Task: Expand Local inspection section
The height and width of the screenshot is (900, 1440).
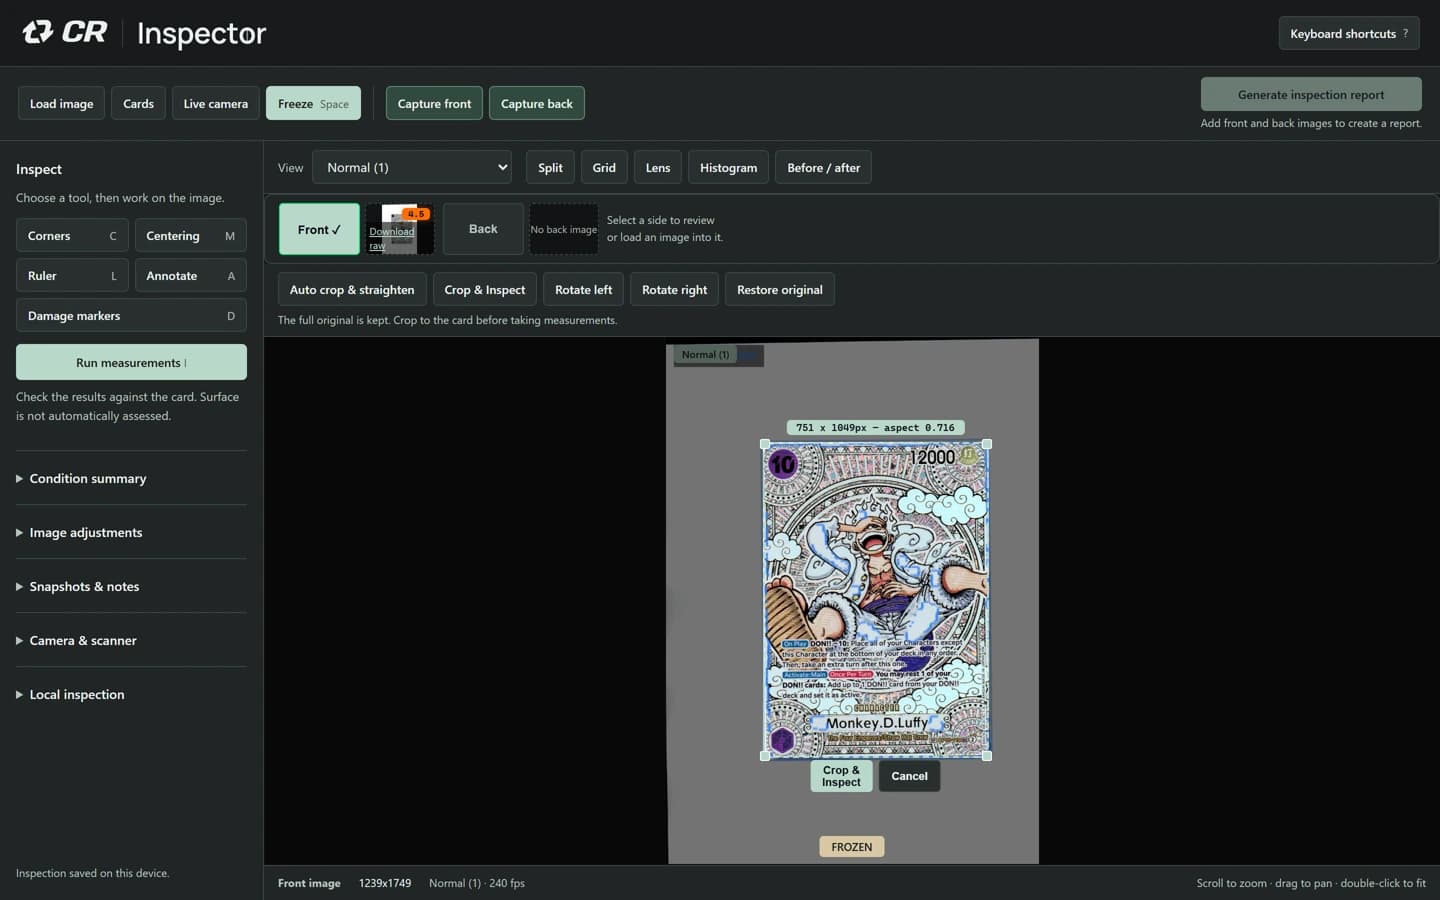Action: pos(131,694)
